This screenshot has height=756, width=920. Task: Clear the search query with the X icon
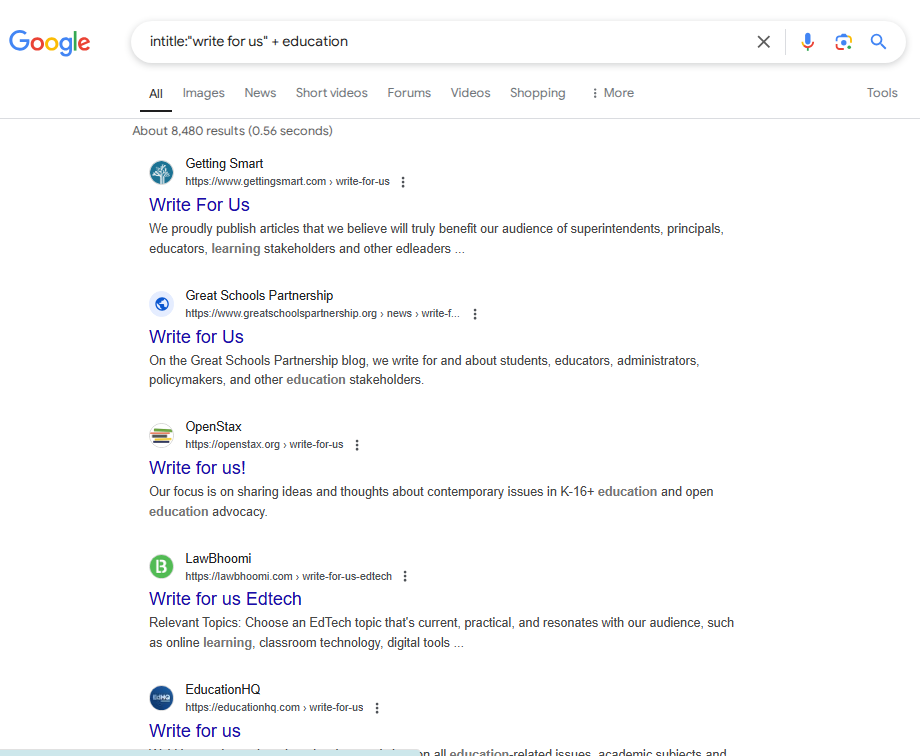763,42
